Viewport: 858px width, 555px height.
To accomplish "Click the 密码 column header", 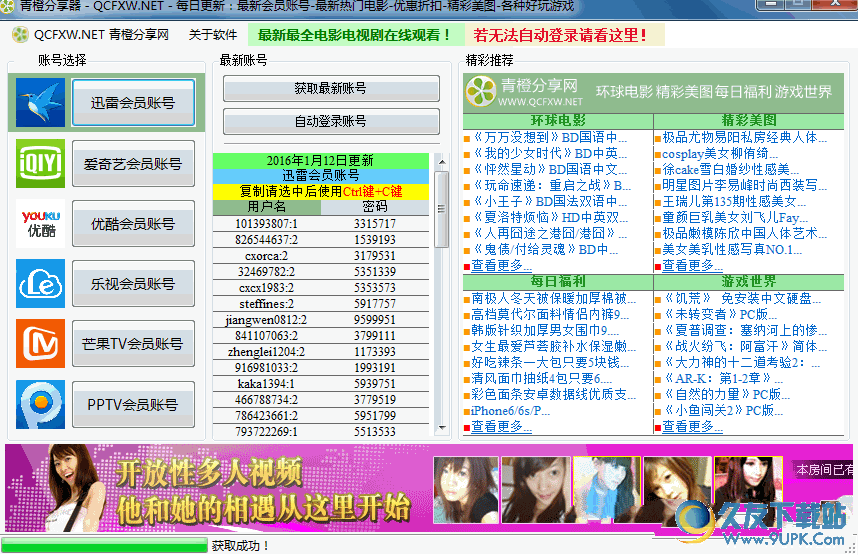I will tap(375, 206).
